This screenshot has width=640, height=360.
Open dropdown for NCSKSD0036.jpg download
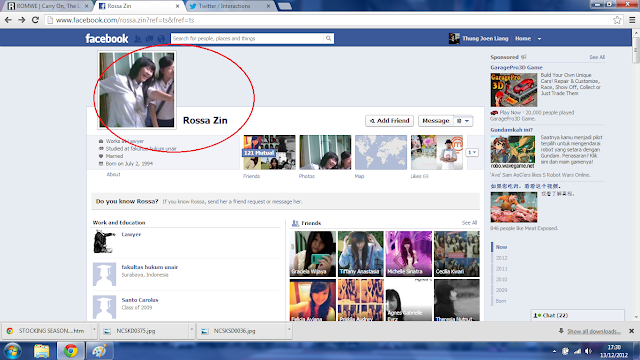[x=289, y=329]
